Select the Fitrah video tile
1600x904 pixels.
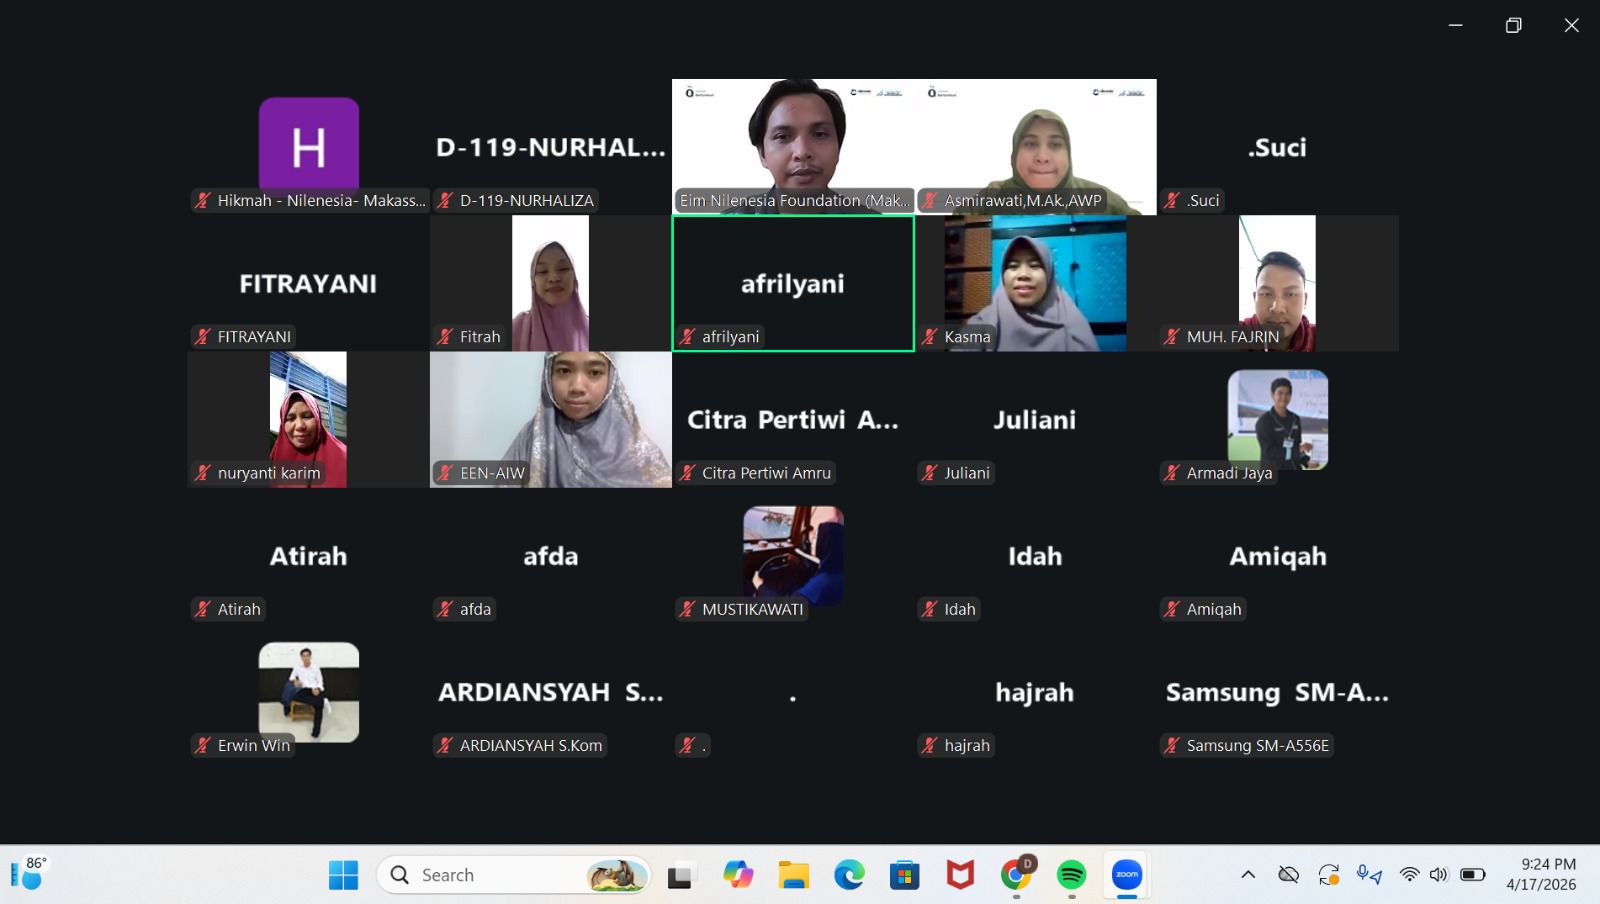(551, 283)
